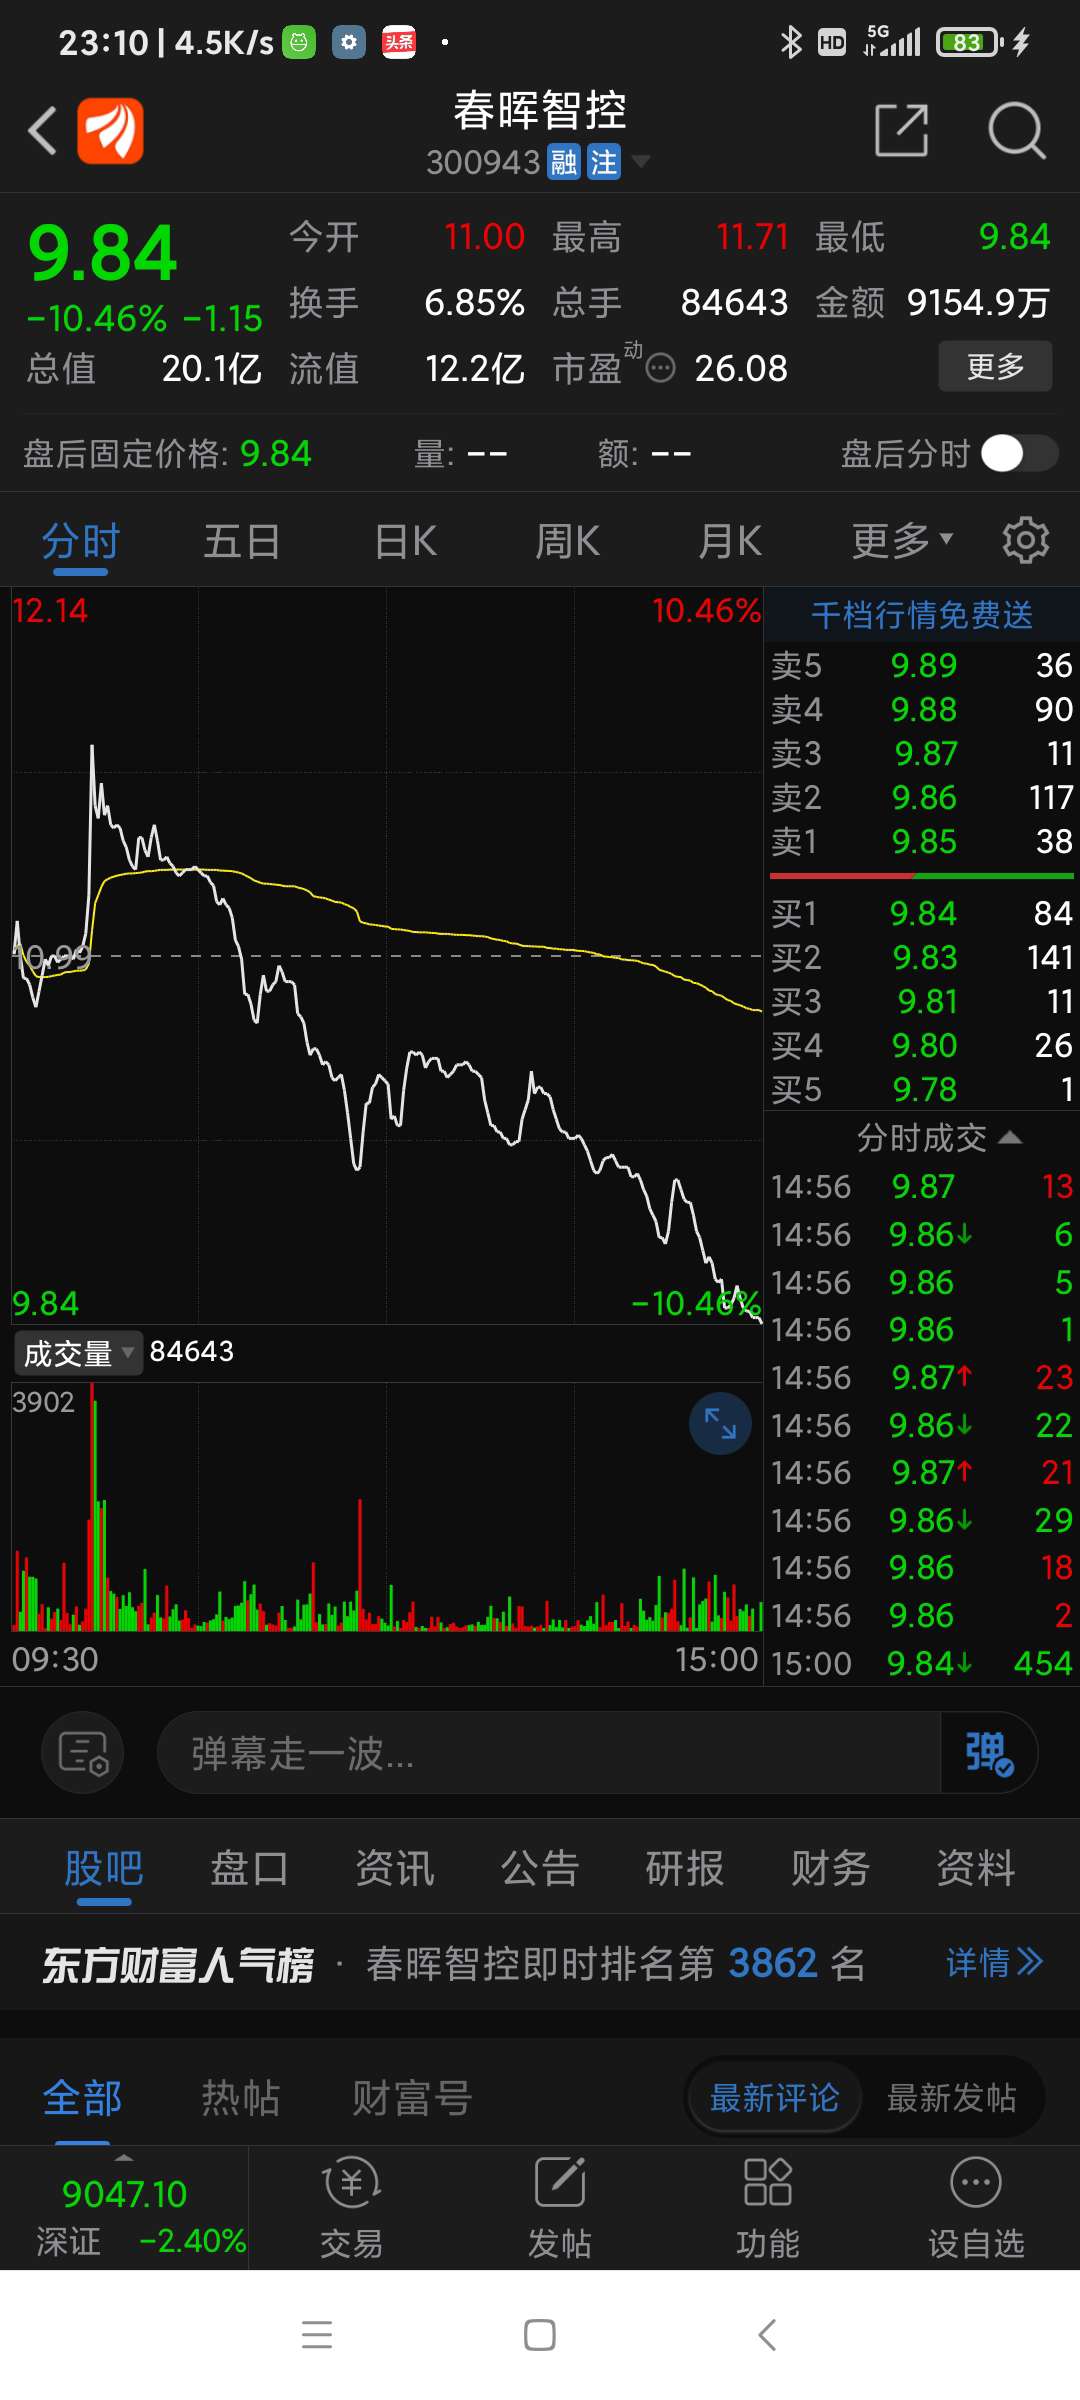Tap 15:00 9.84 trade row
Viewport: 1080px width, 2400px height.
click(x=922, y=1663)
